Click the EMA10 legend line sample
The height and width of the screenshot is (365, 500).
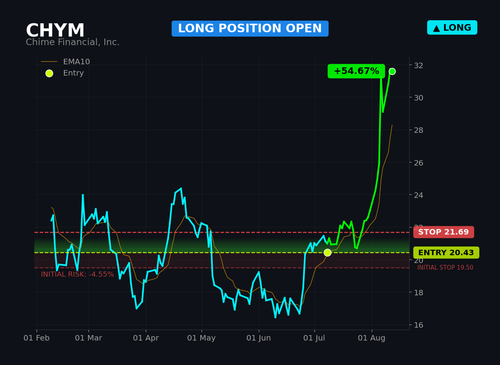pyautogui.click(x=49, y=62)
